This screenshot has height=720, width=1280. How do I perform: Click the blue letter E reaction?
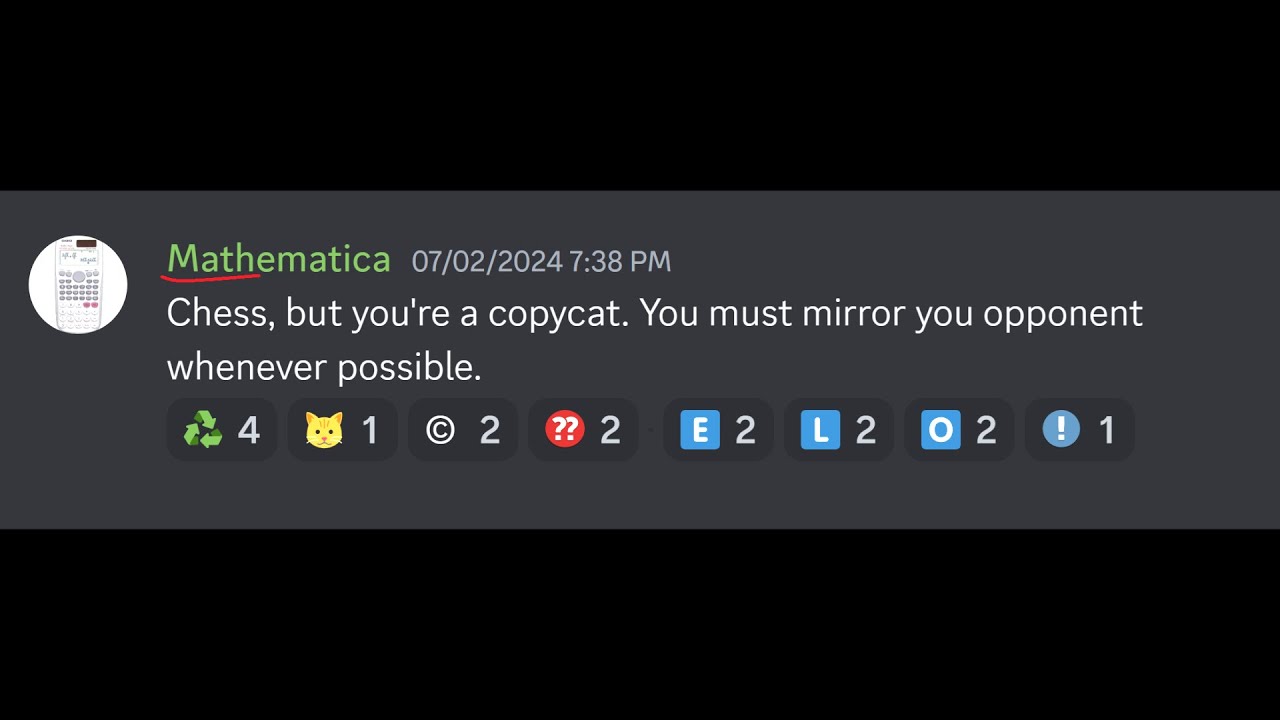point(718,430)
